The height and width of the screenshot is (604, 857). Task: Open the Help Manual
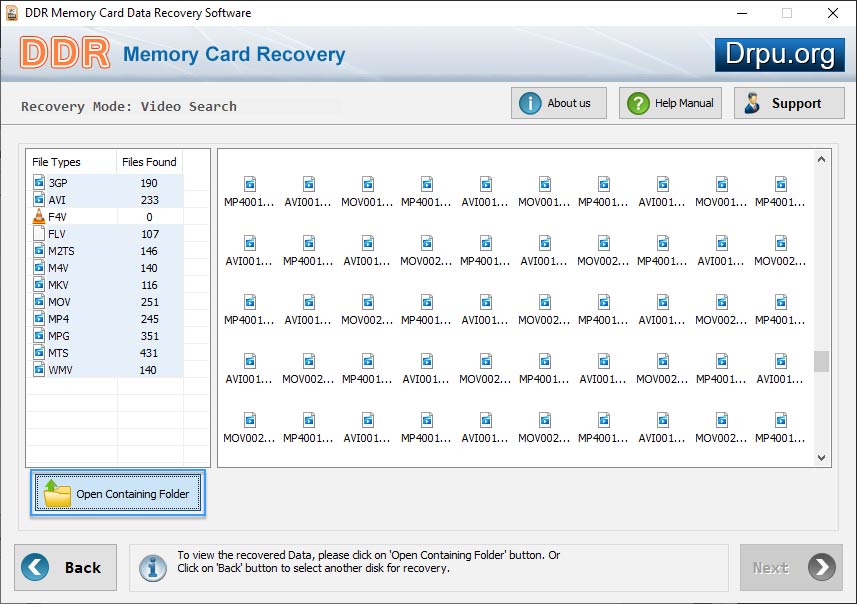click(x=670, y=103)
